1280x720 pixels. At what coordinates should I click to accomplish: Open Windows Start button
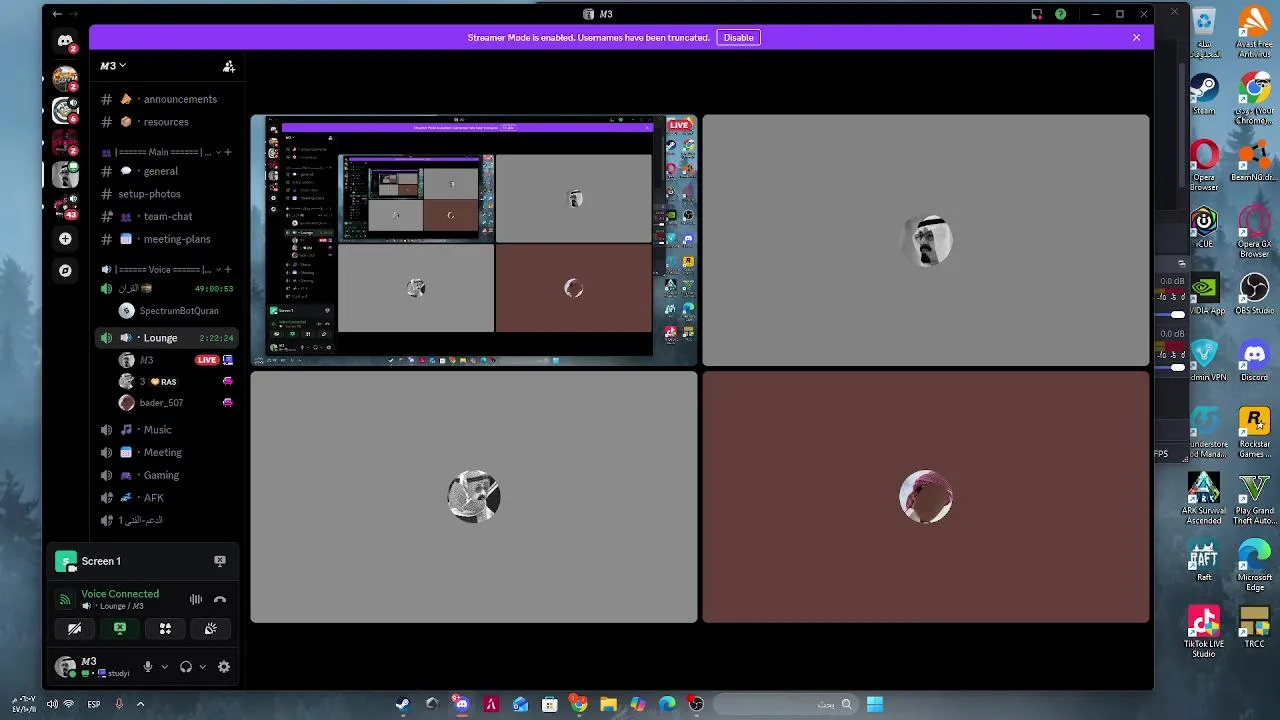coord(875,704)
